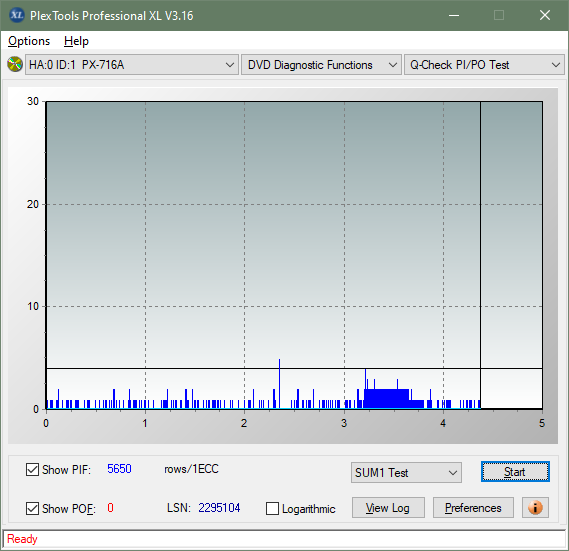The height and width of the screenshot is (551, 569).
Task: Close the PlexTools window
Action: pos(545,15)
